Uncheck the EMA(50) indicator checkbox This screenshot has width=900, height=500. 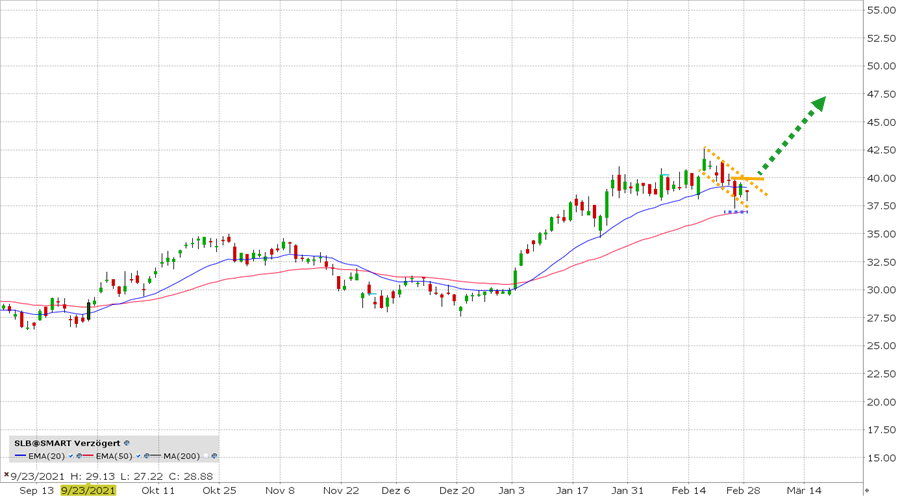coord(138,456)
